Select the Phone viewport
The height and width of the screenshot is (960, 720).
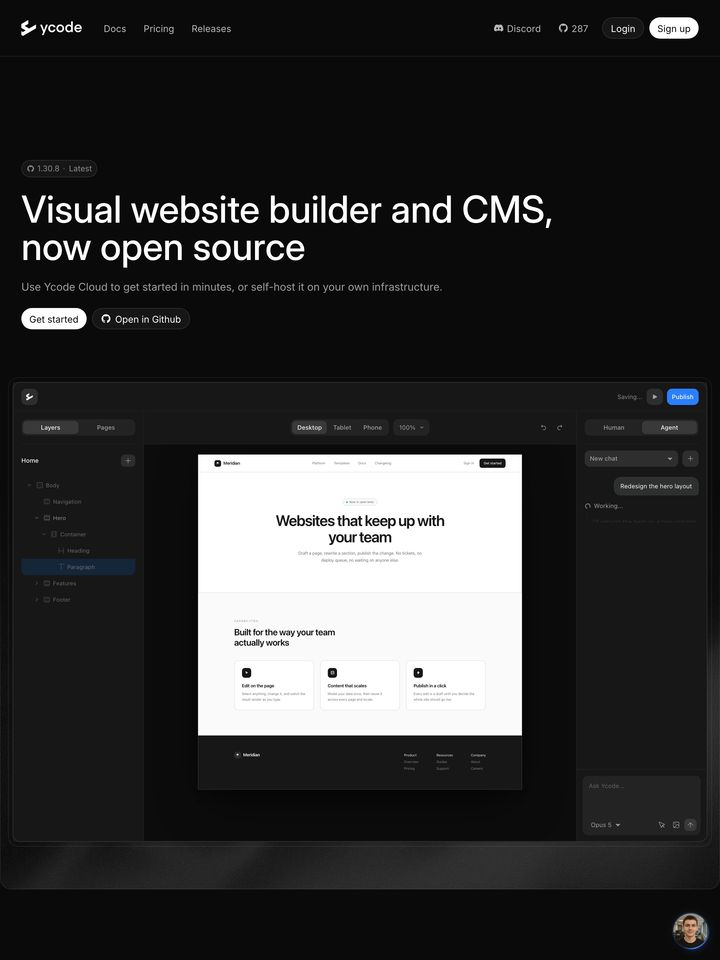click(372, 427)
